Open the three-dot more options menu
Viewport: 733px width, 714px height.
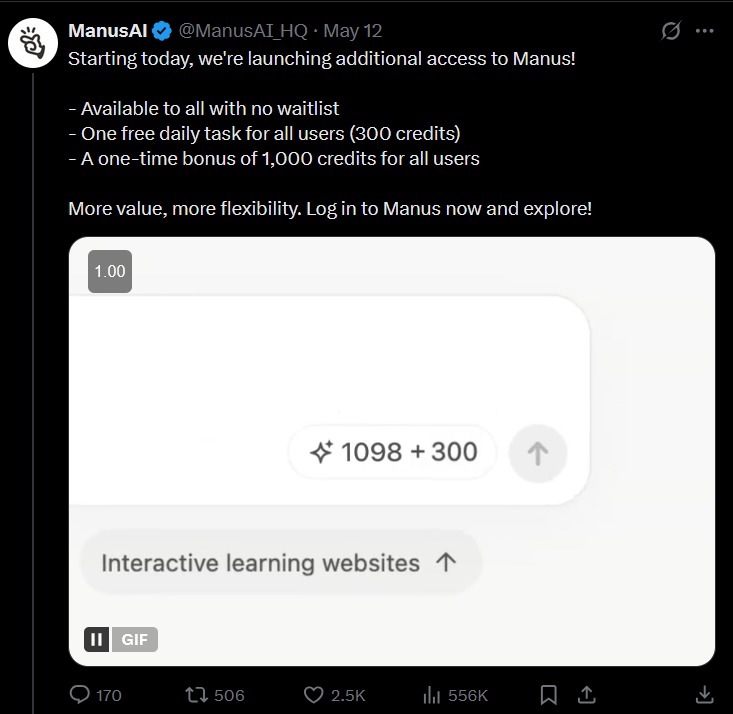click(x=704, y=31)
